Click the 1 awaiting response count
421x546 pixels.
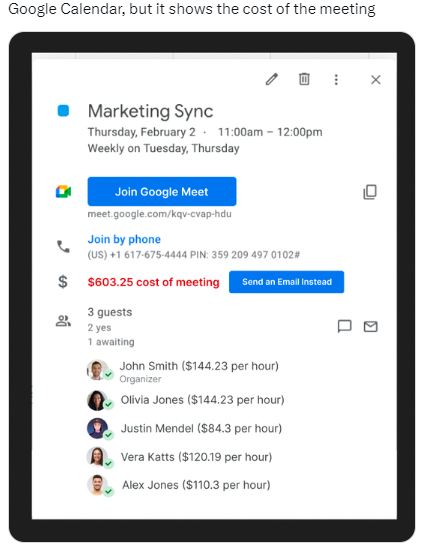111,342
